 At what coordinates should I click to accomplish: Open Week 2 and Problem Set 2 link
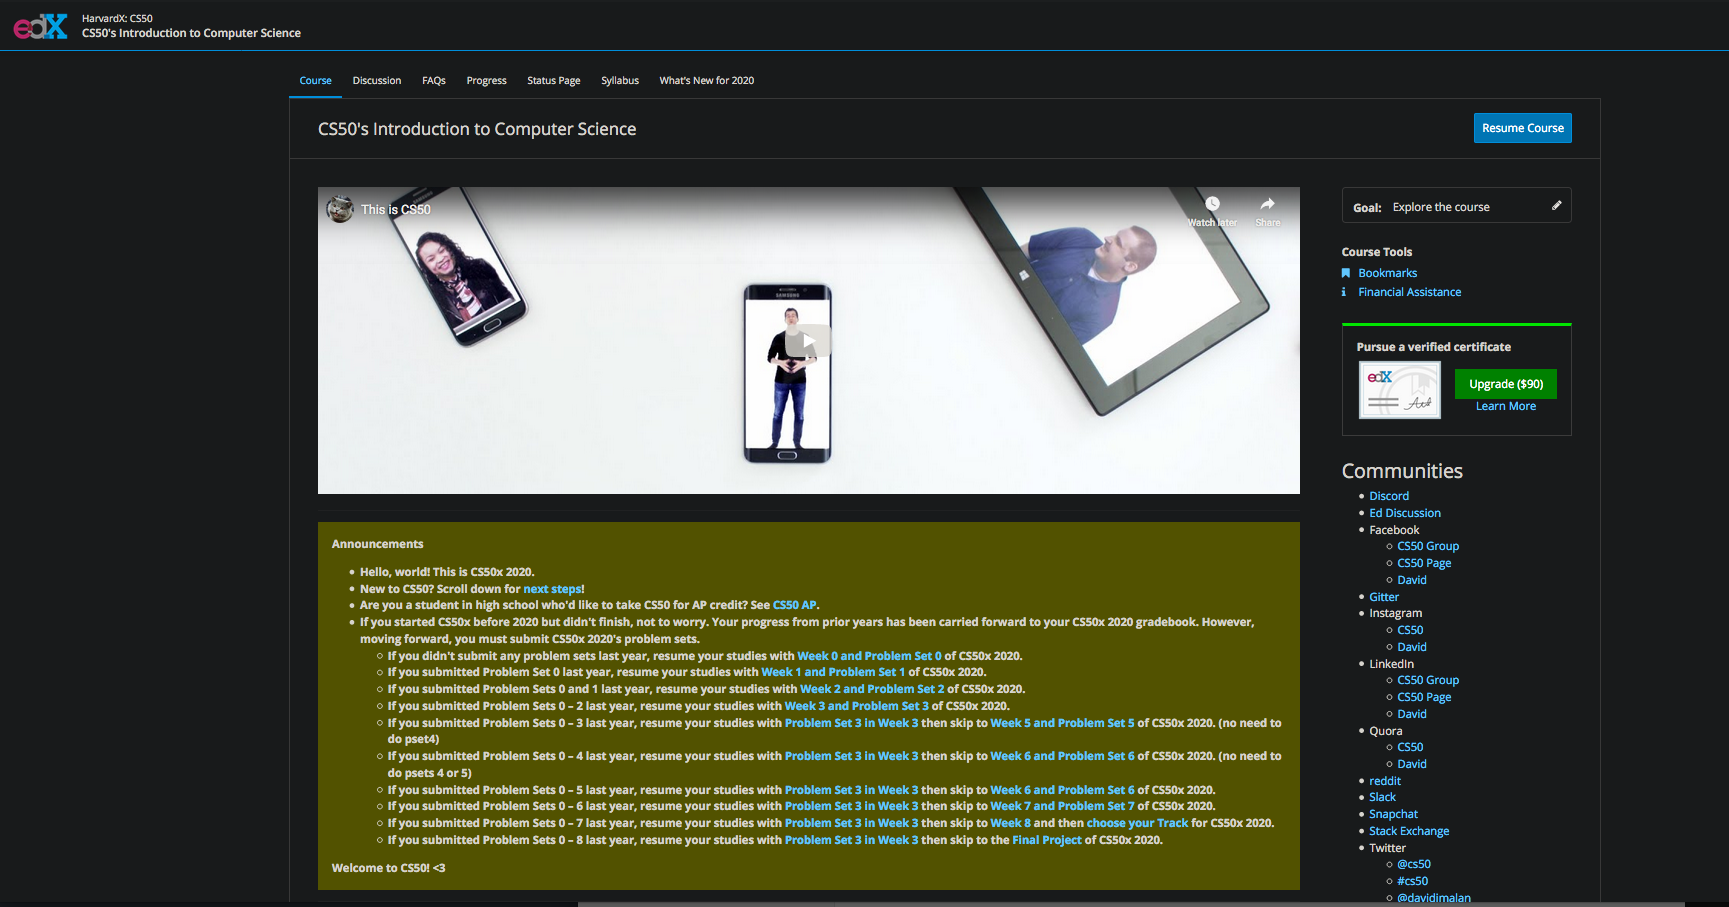(872, 689)
